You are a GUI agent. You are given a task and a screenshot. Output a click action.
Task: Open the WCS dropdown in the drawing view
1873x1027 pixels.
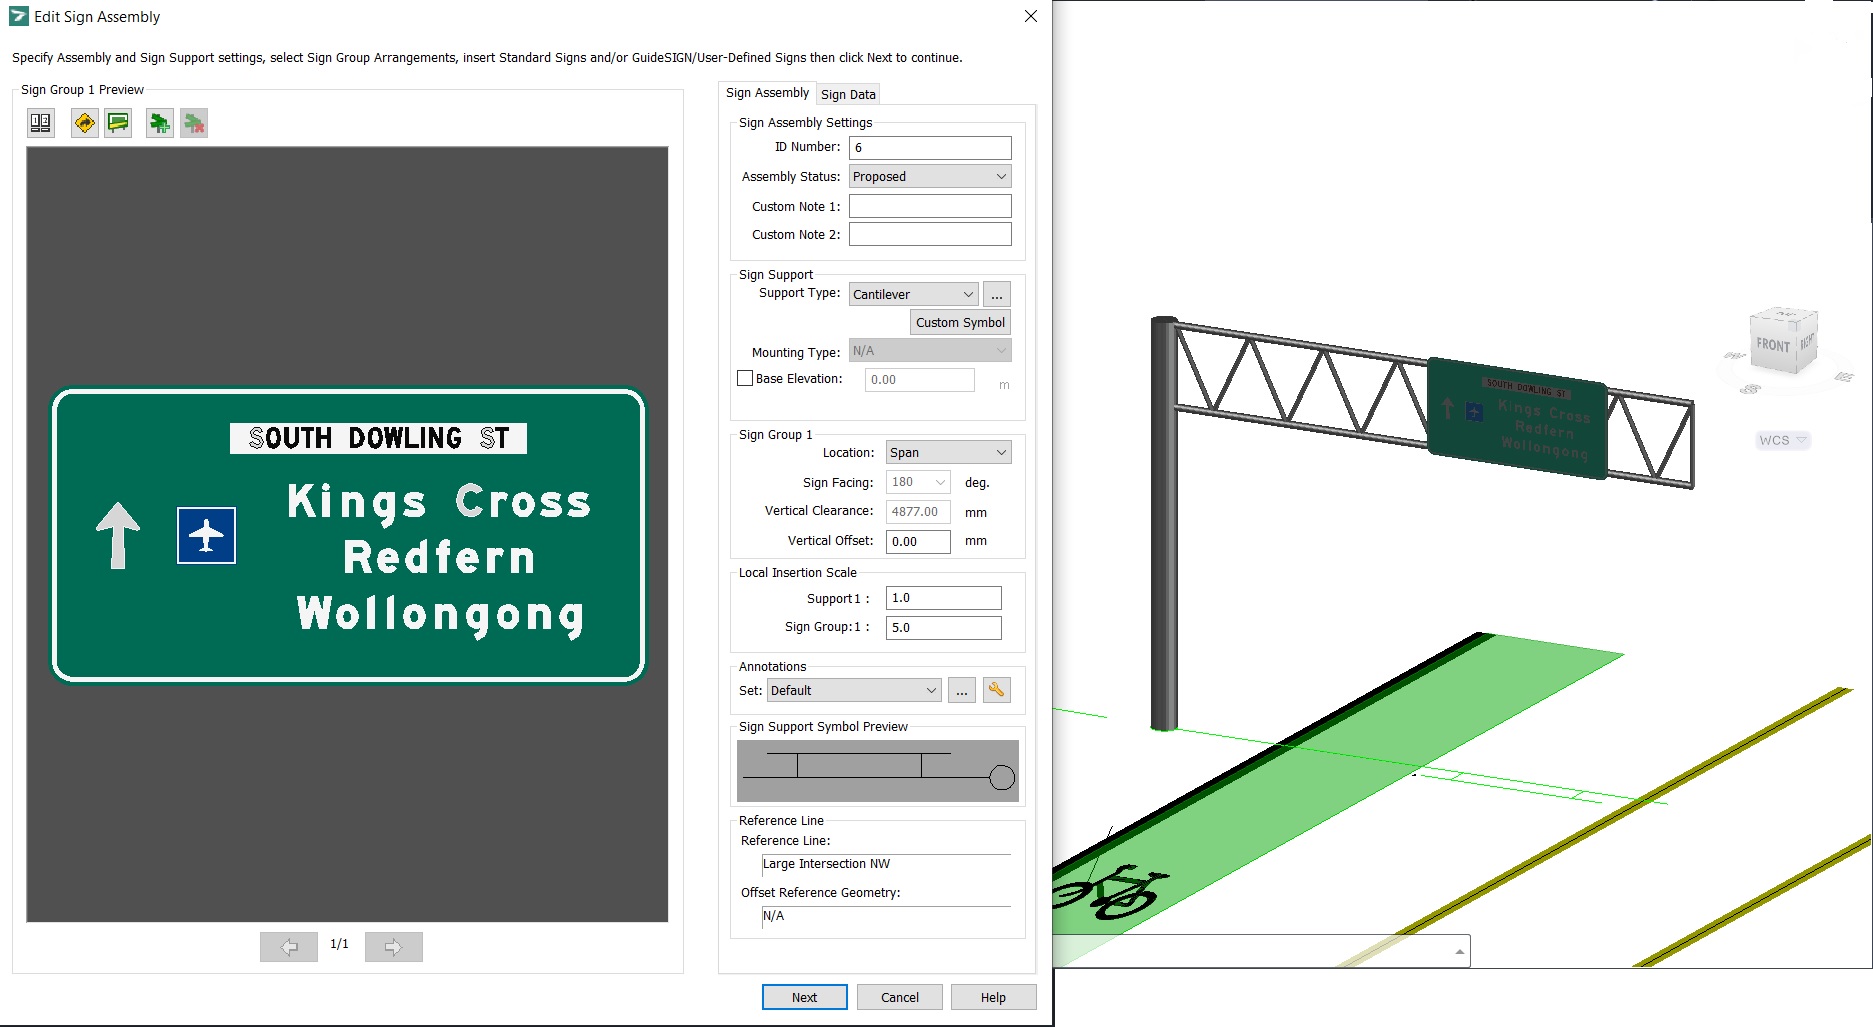tap(1783, 440)
